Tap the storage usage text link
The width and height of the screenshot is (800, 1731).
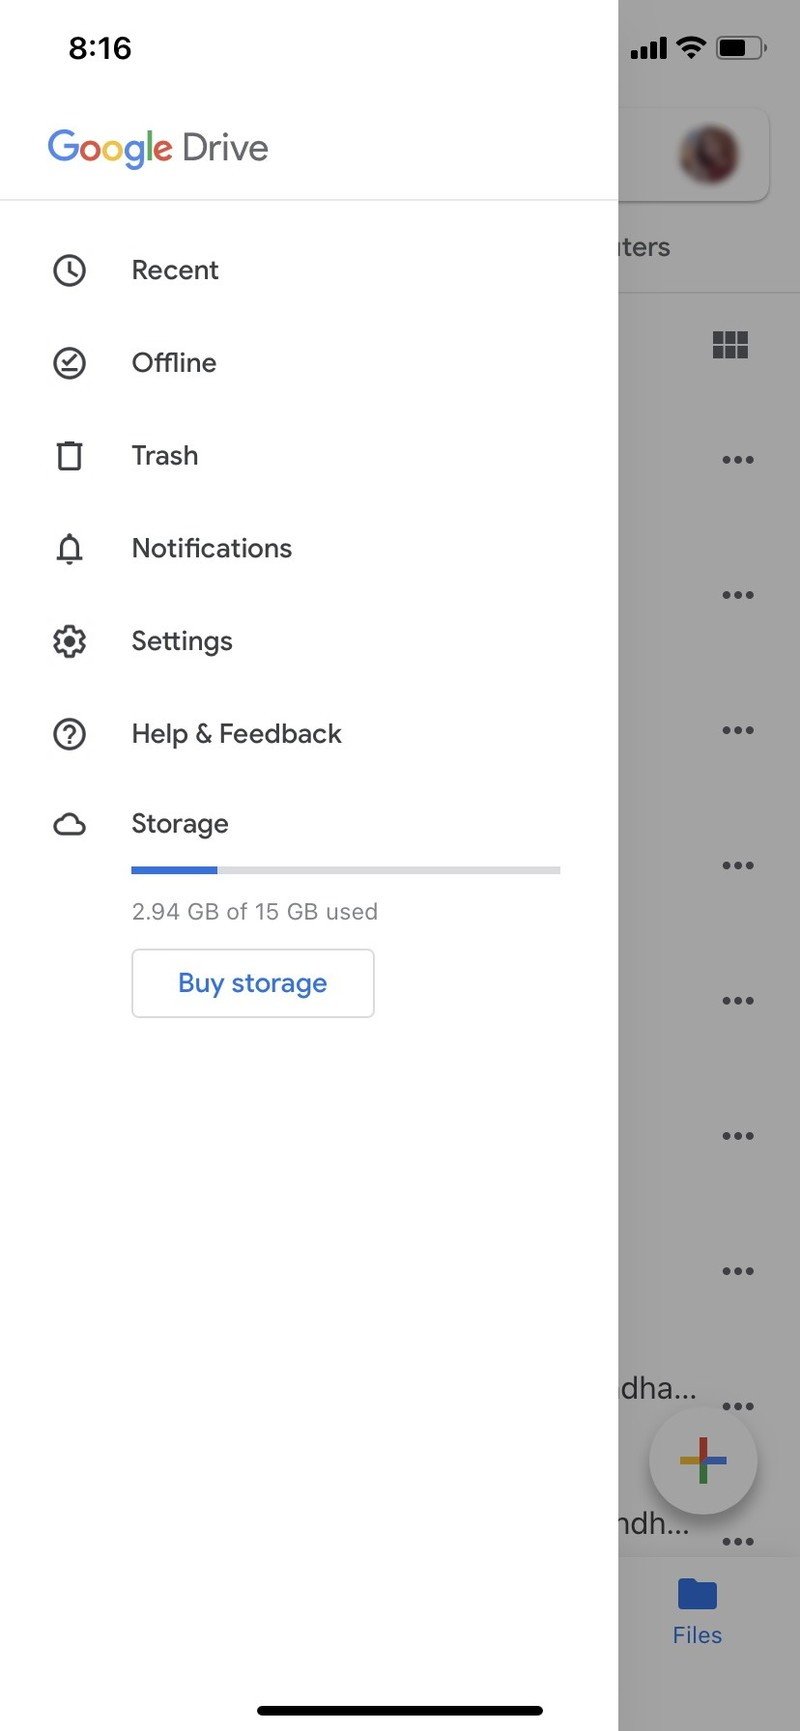coord(254,911)
